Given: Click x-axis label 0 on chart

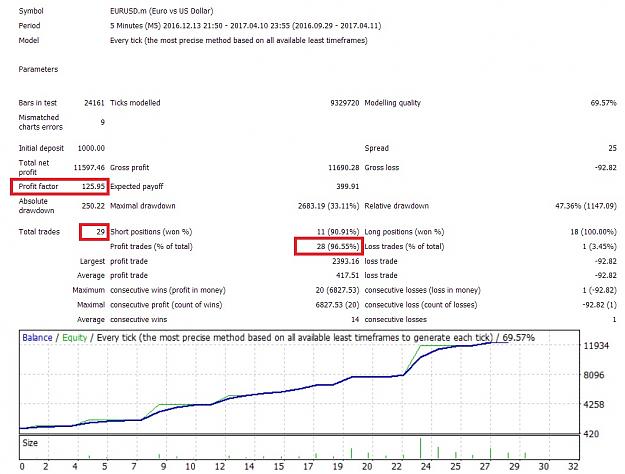Looking at the screenshot, I should [x=22, y=466].
